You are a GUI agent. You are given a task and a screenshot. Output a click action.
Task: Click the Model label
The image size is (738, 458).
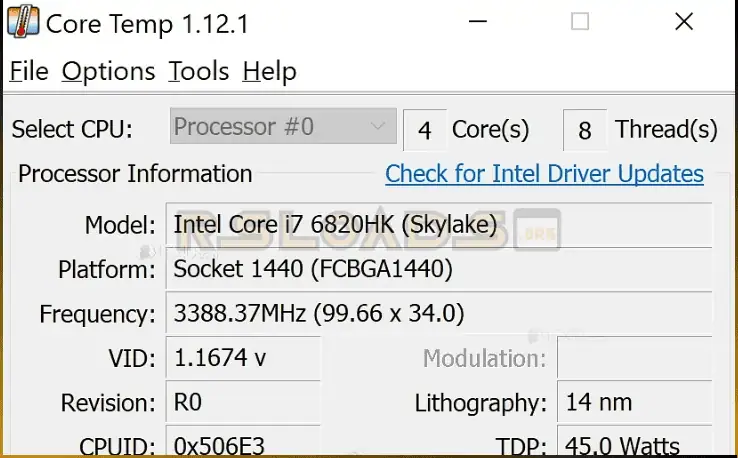(x=120, y=225)
